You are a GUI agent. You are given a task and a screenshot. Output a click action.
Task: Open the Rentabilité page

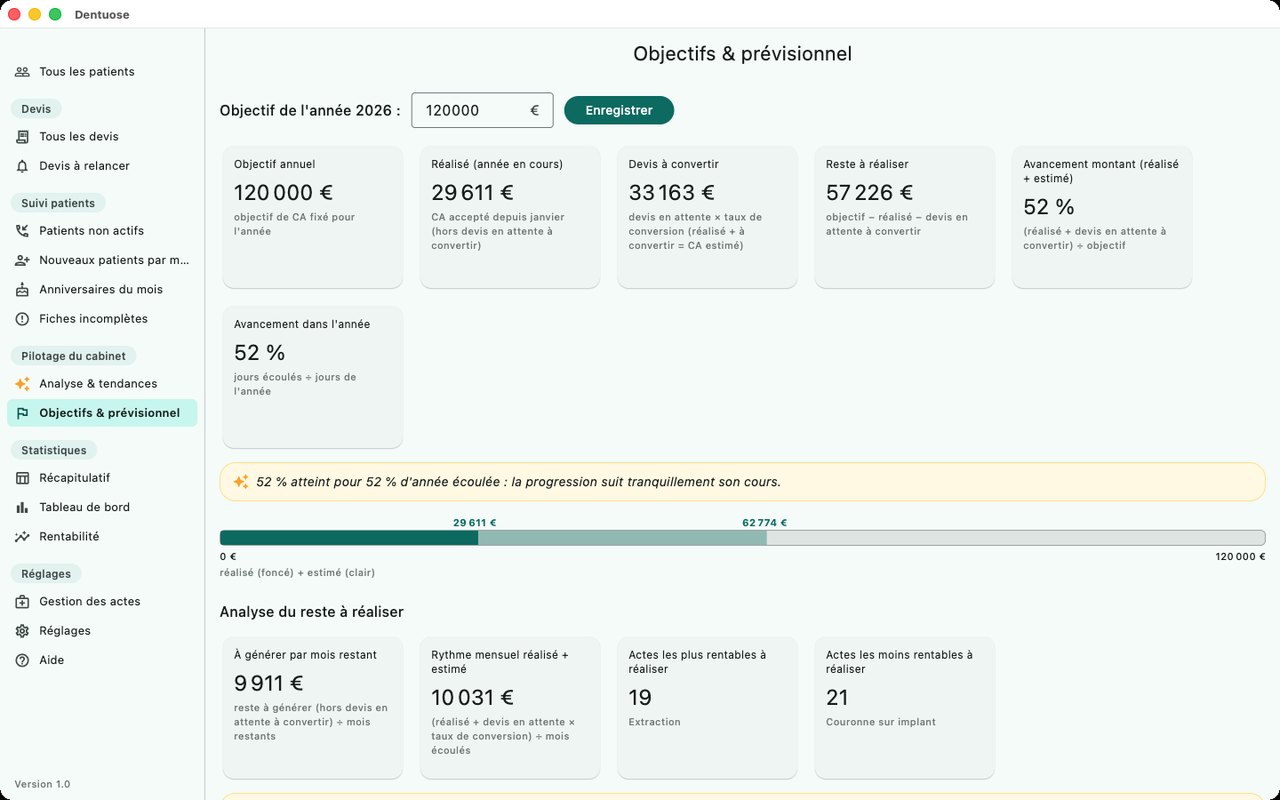pyautogui.click(x=102, y=537)
